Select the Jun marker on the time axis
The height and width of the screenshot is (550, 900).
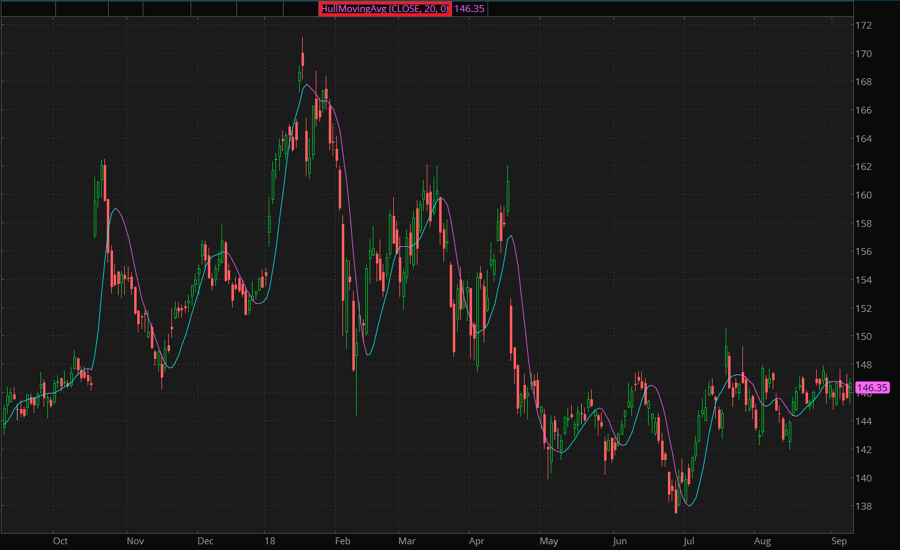coord(620,541)
